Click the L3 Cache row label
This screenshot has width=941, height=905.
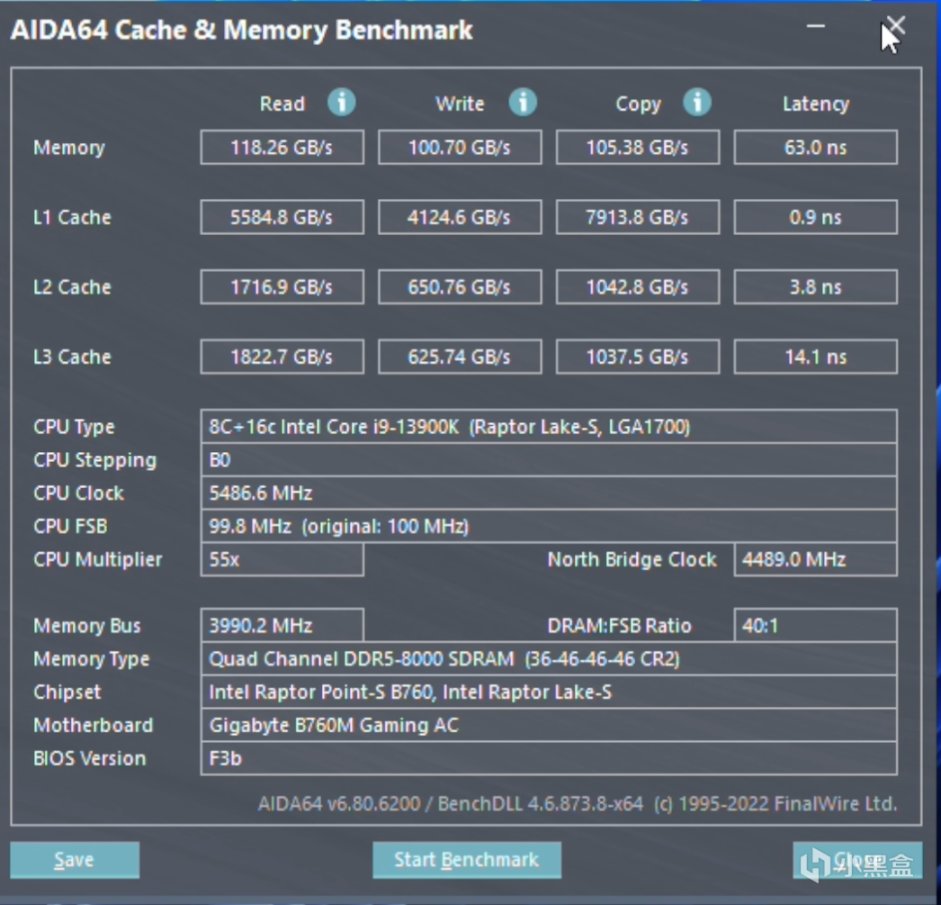coord(72,356)
